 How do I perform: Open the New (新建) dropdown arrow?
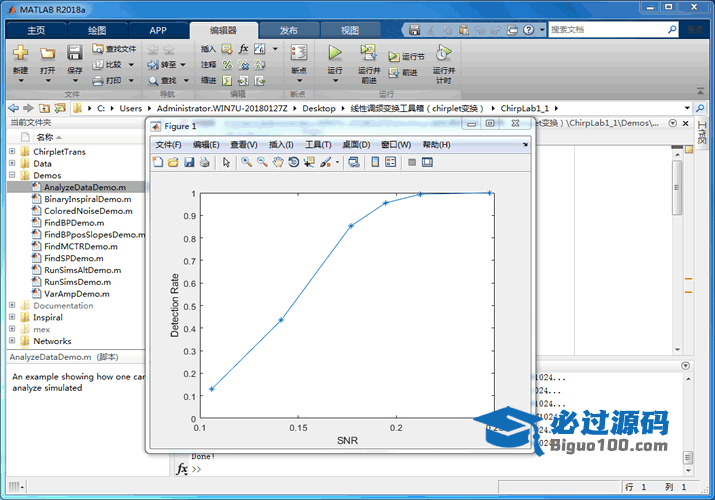click(21, 81)
